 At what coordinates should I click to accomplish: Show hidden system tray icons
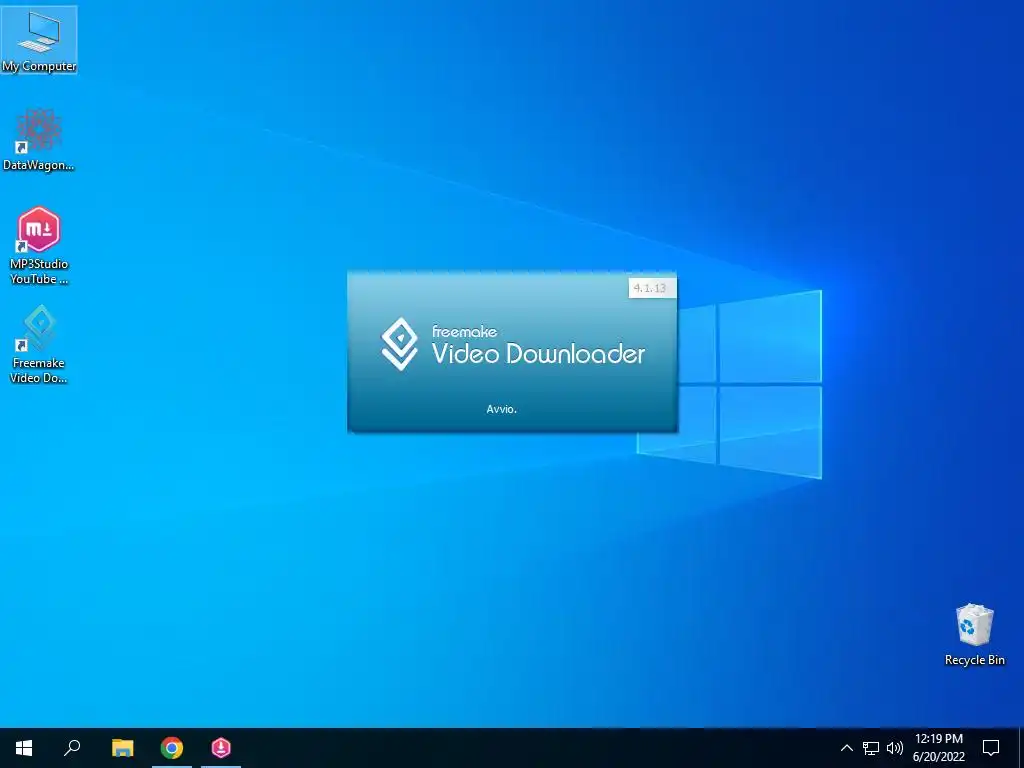846,748
